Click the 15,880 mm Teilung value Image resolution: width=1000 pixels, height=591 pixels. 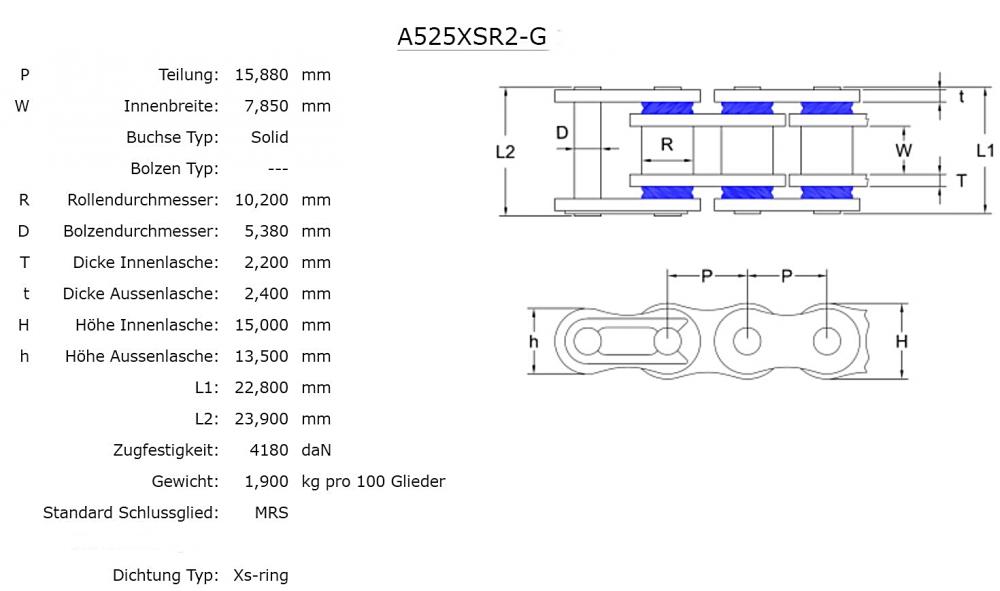point(264,74)
